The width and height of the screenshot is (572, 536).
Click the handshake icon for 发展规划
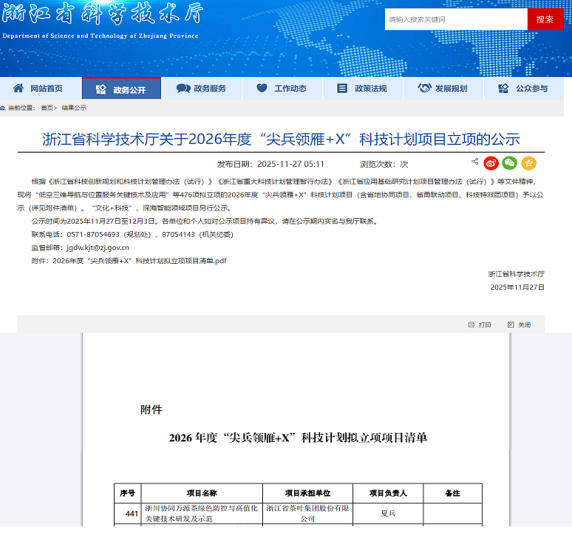[x=424, y=88]
